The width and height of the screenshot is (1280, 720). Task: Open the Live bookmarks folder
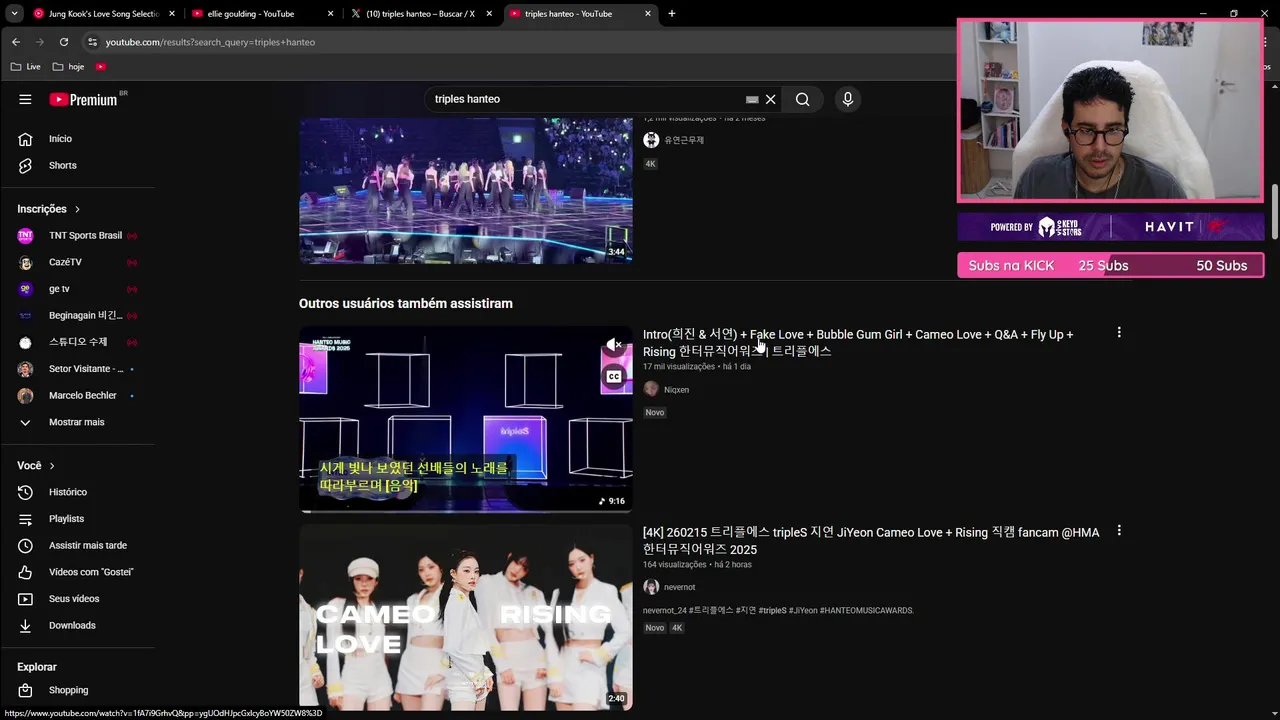[x=26, y=66]
